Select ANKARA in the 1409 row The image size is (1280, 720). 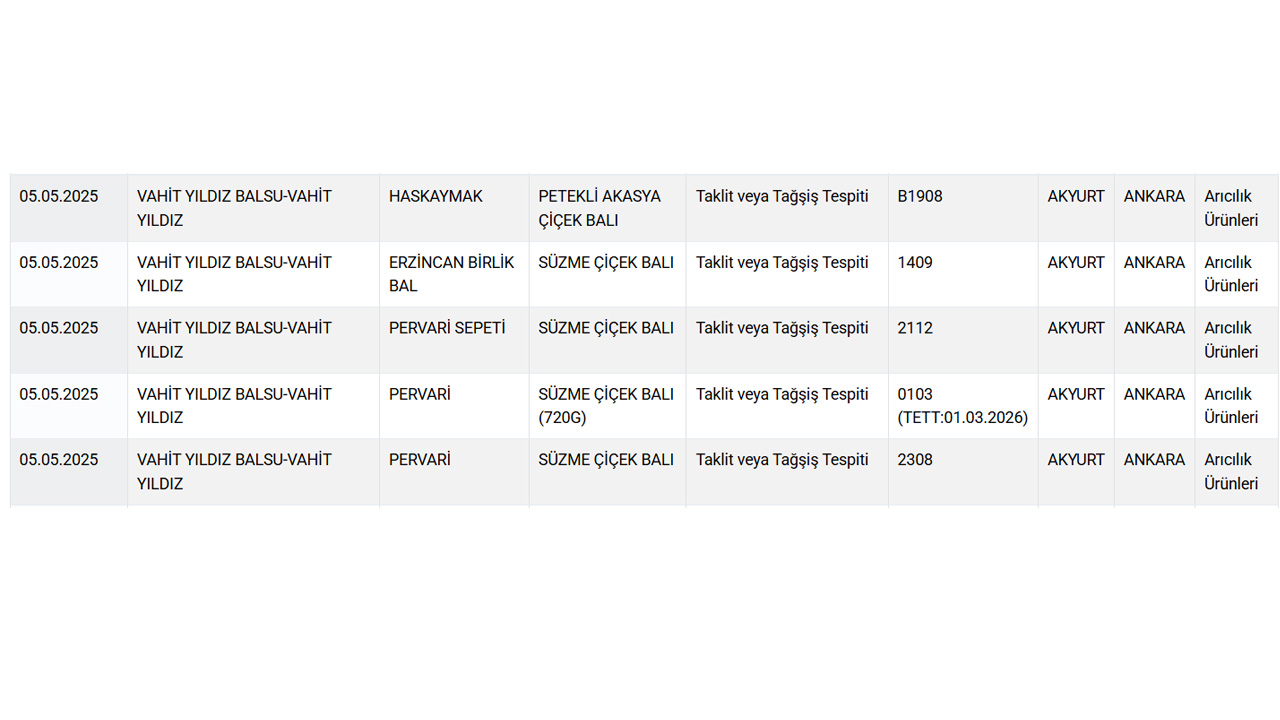tap(1154, 263)
